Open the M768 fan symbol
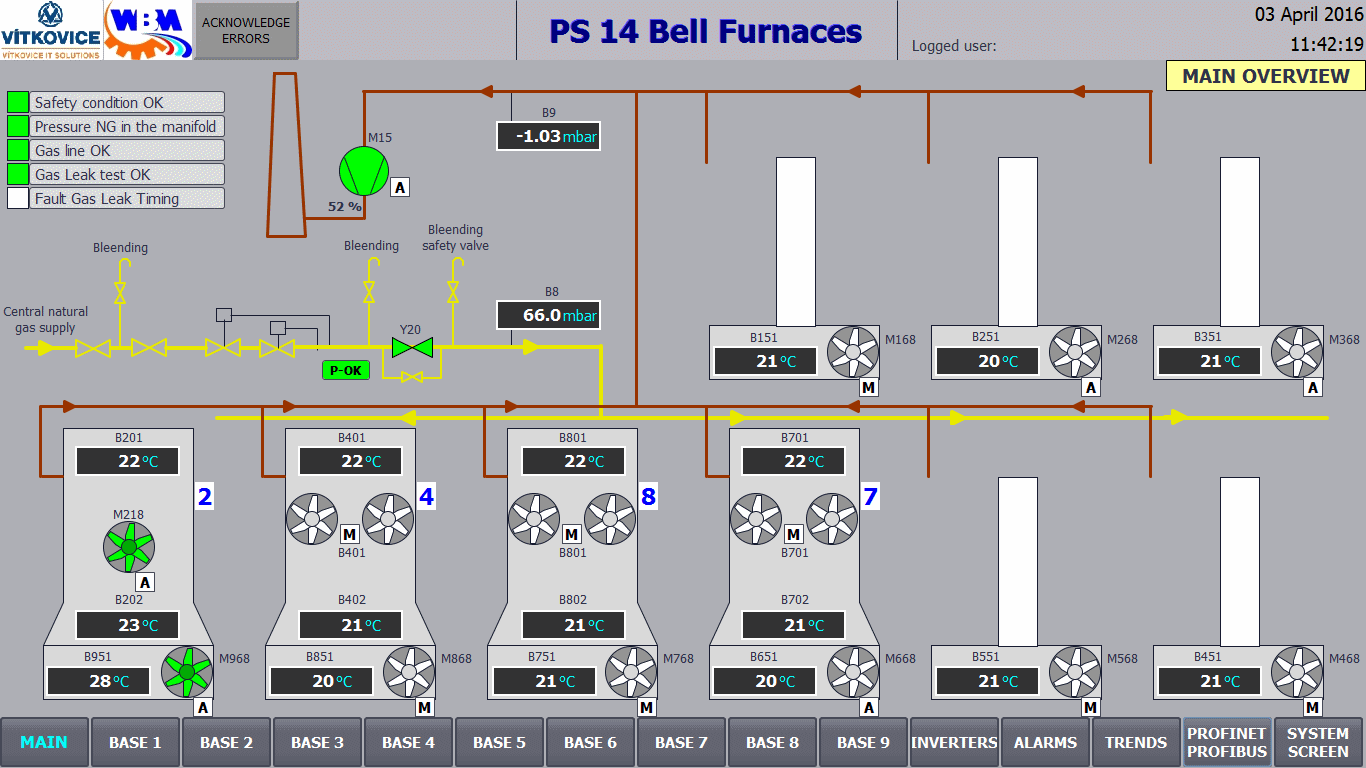1366x768 pixels. point(631,672)
